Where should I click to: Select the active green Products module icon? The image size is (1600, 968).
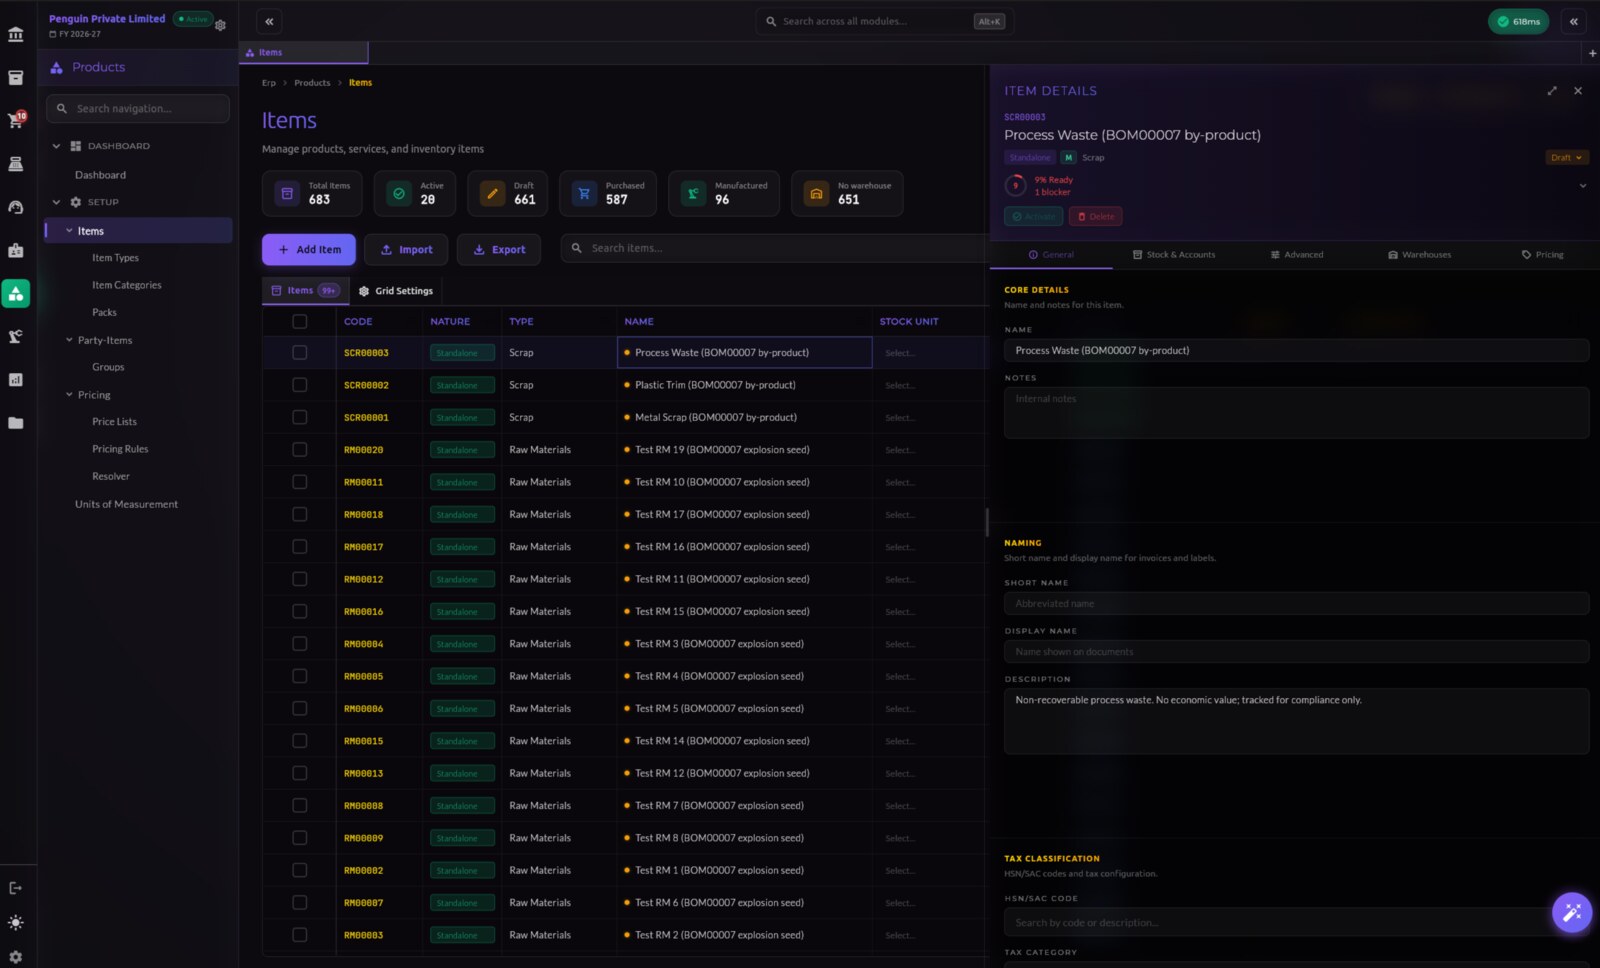(x=16, y=293)
